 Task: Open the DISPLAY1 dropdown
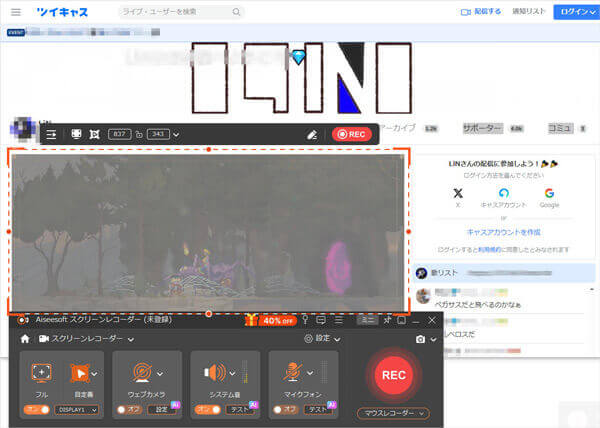click(x=76, y=410)
